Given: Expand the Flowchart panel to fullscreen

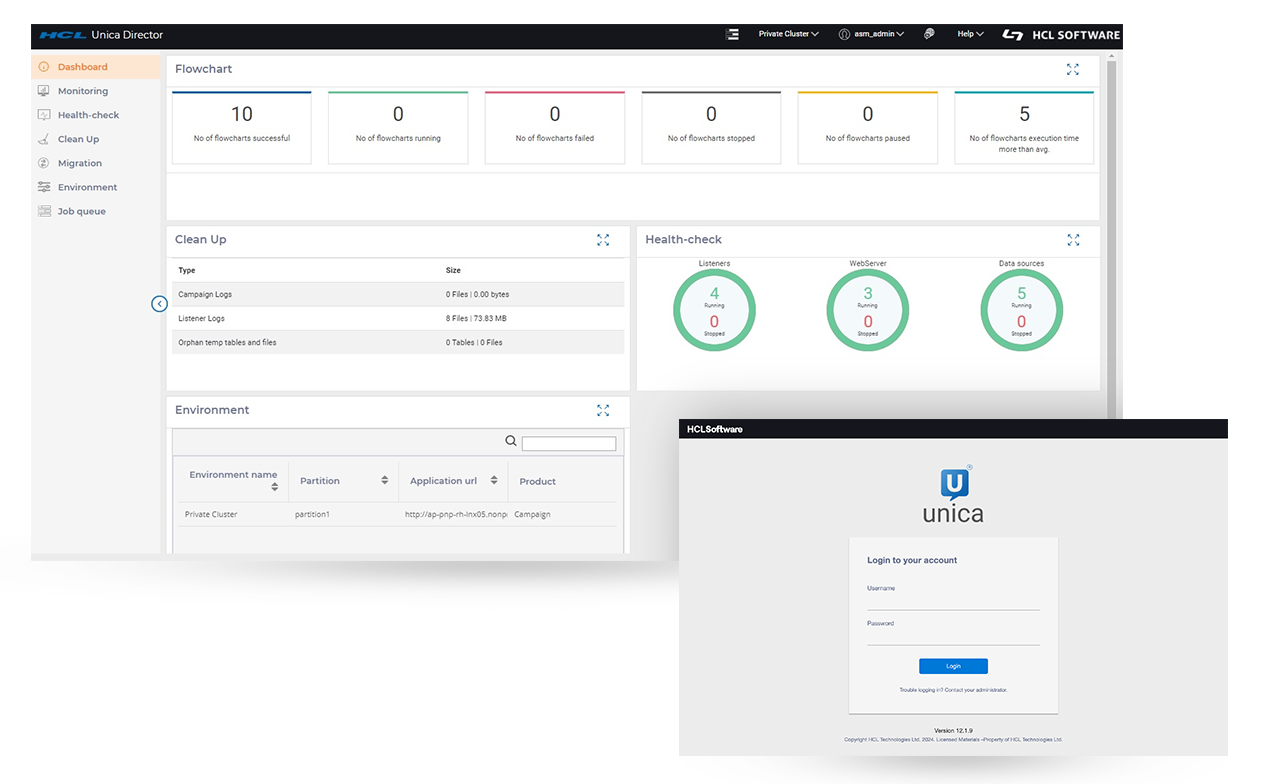Looking at the screenshot, I should (1073, 69).
